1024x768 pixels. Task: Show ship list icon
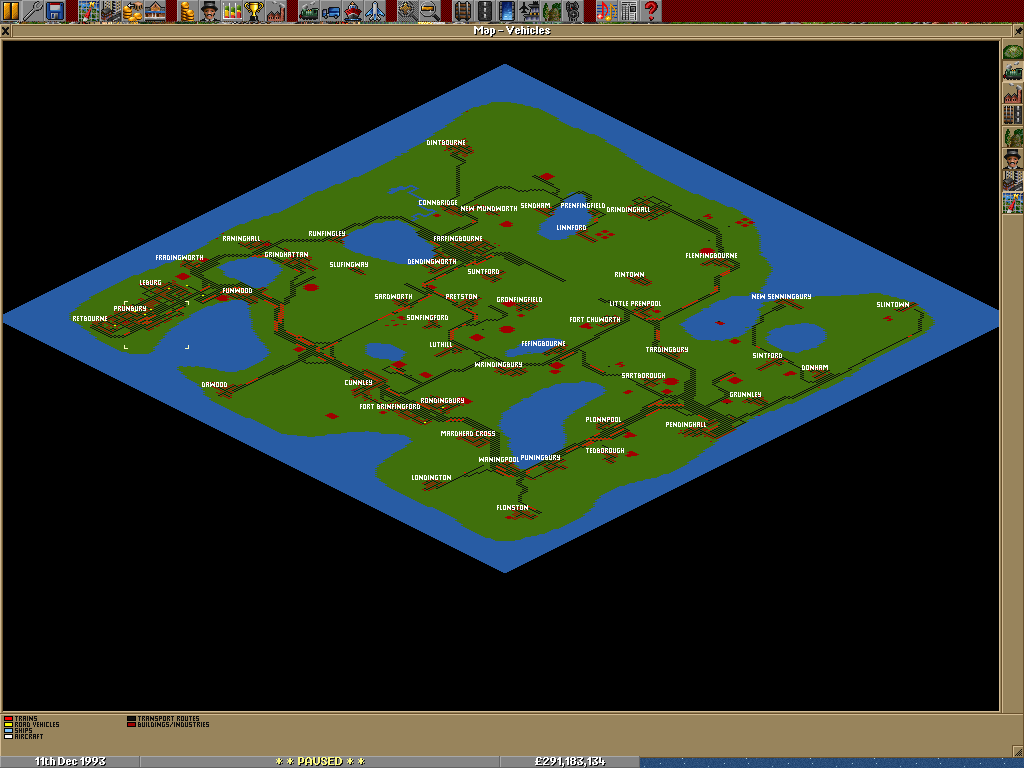pos(353,11)
